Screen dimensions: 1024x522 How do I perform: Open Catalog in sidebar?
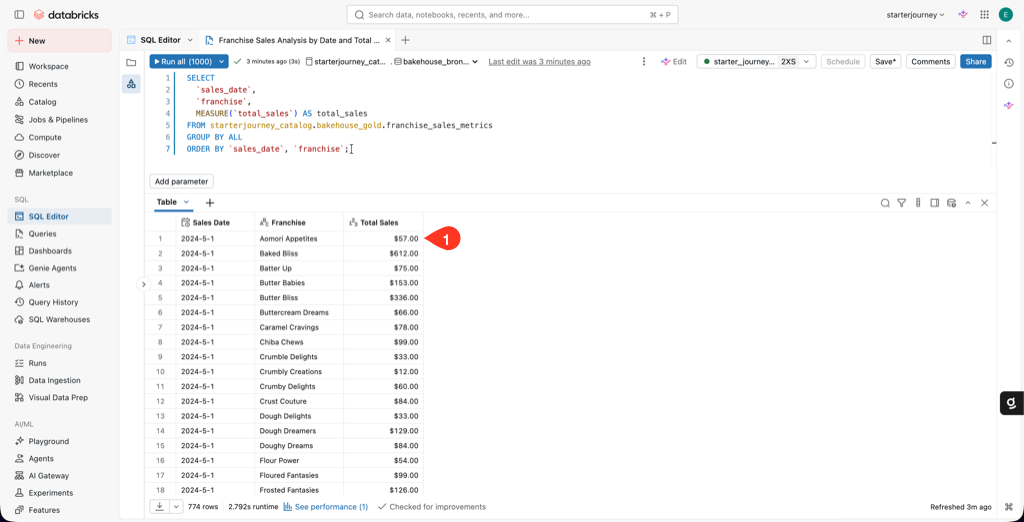pyautogui.click(x=59, y=102)
